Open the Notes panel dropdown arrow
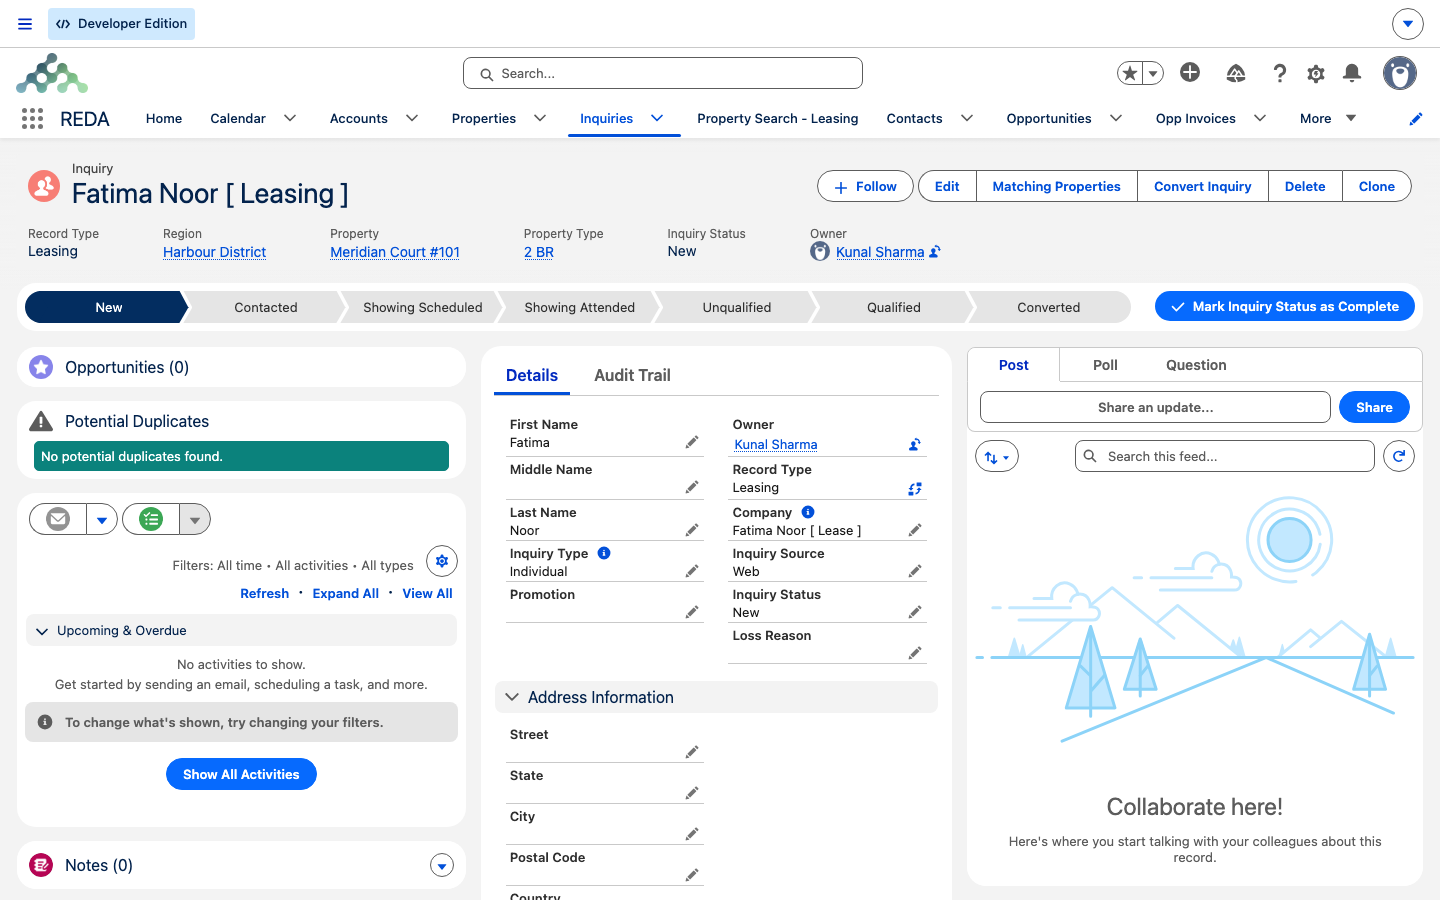 [x=442, y=865]
